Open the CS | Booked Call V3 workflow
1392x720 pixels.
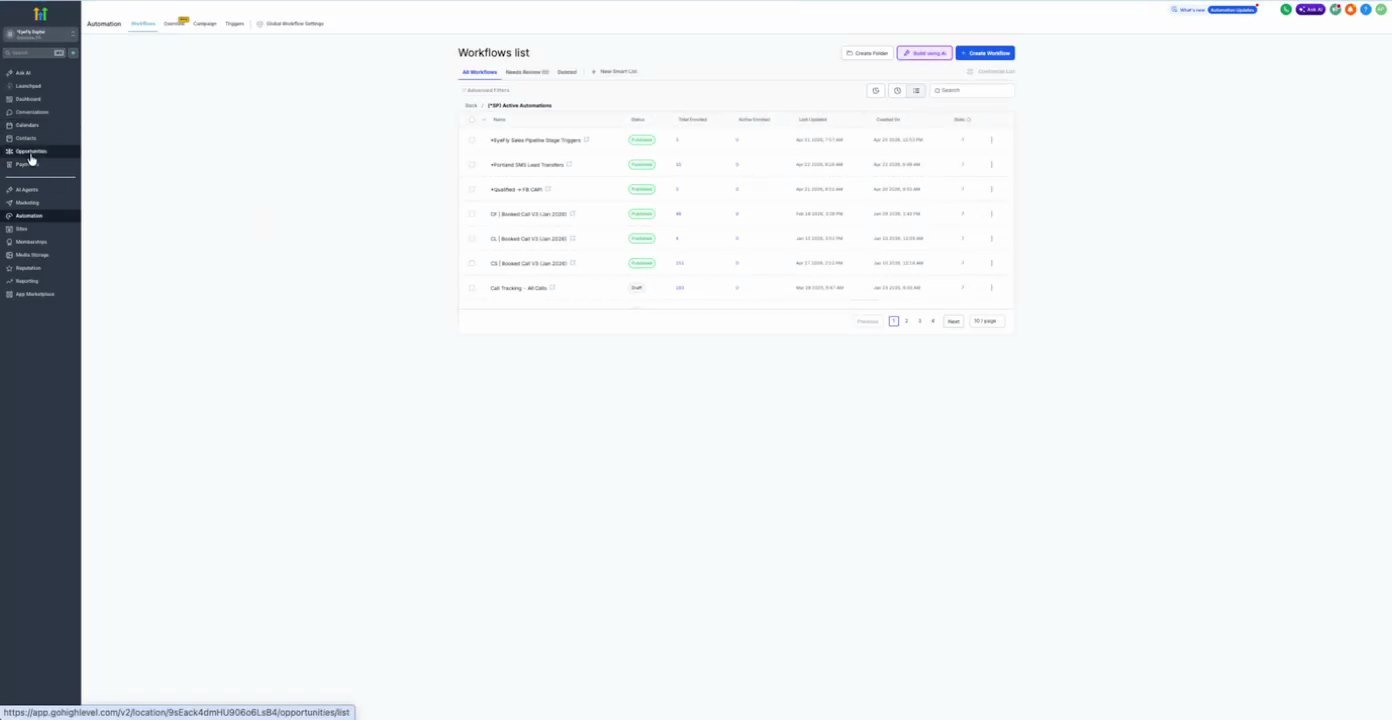pyautogui.click(x=528, y=264)
